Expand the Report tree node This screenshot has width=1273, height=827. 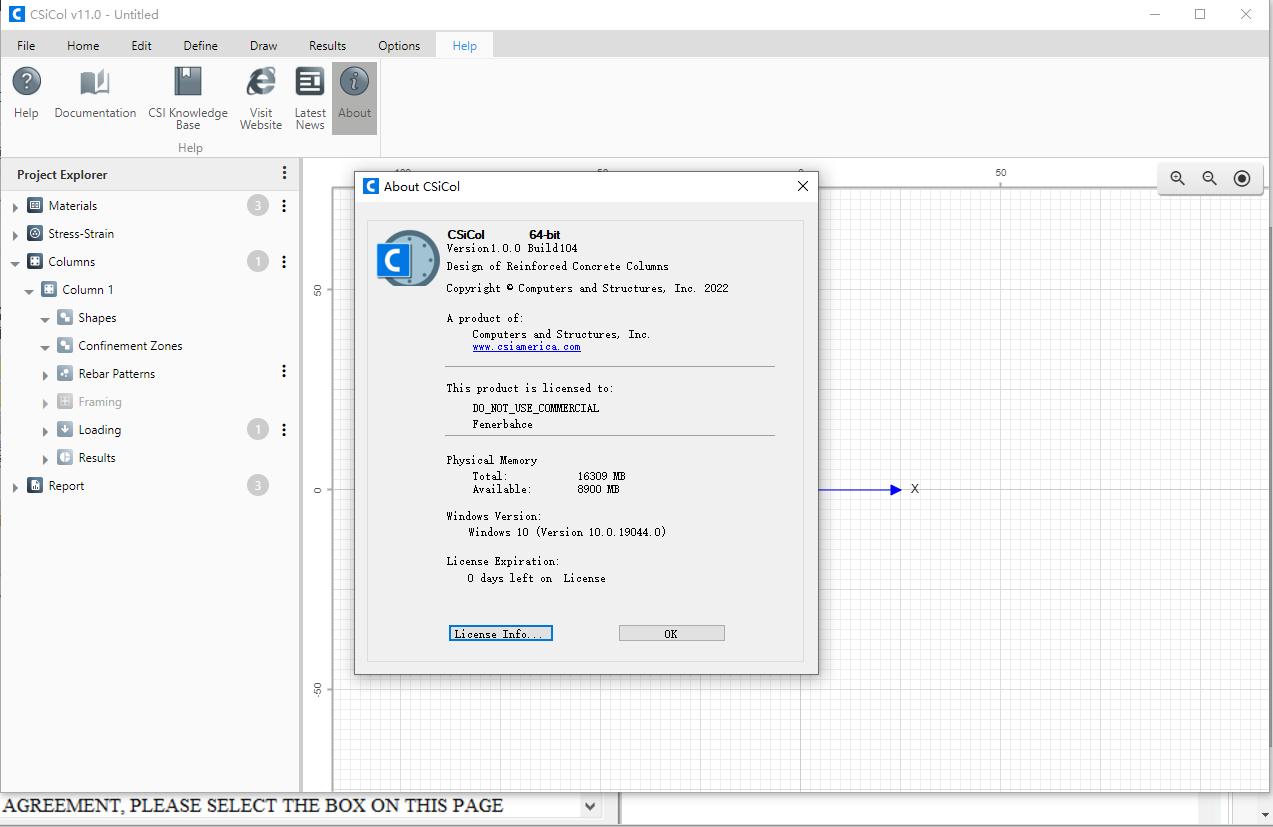[15, 487]
